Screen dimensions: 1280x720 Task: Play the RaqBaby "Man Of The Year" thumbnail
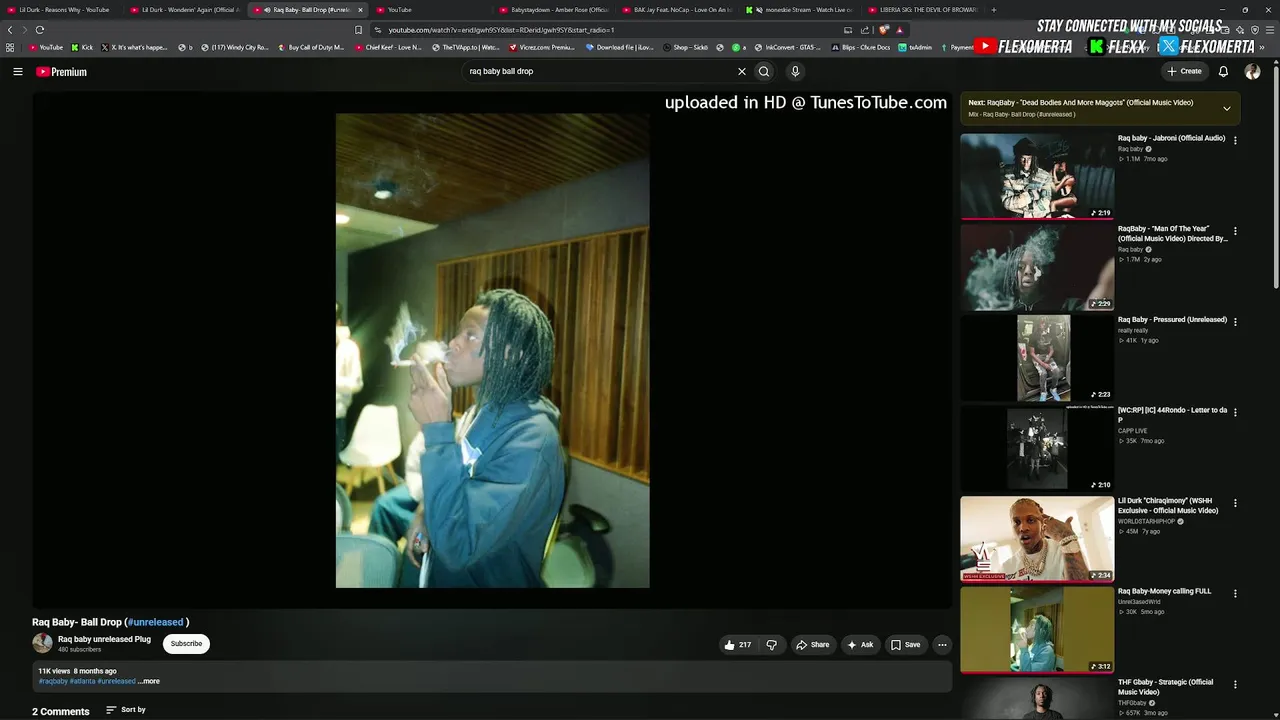click(x=1037, y=267)
